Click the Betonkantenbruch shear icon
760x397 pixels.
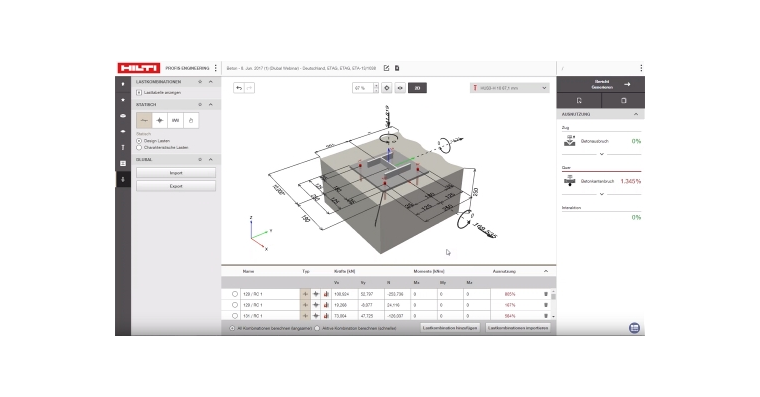[x=570, y=181]
